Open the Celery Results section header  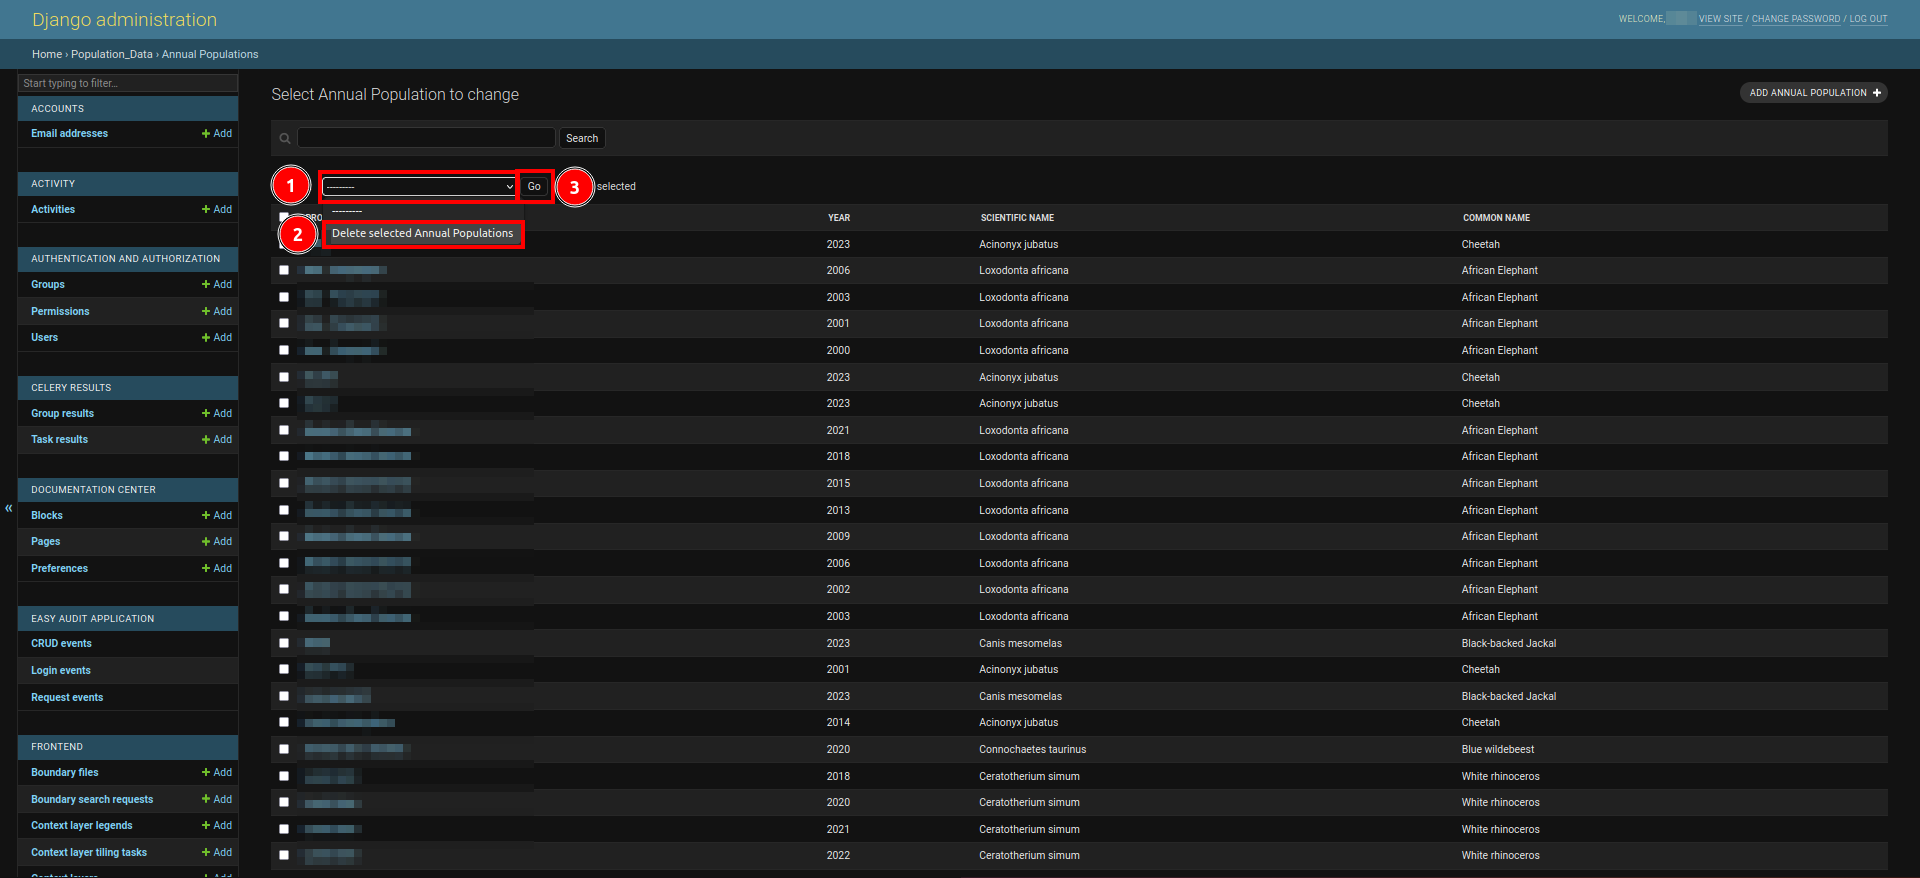[71, 387]
